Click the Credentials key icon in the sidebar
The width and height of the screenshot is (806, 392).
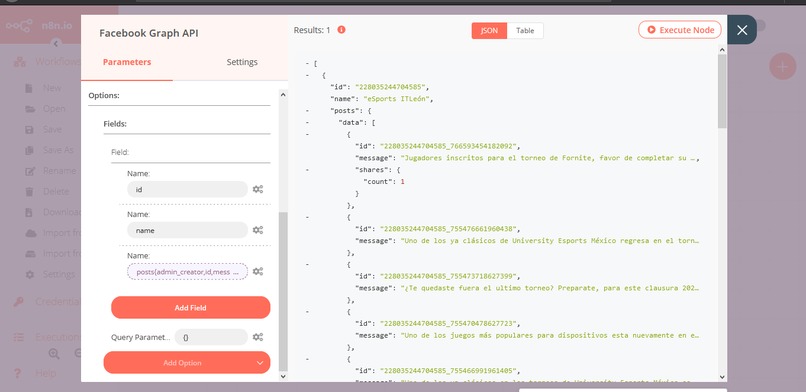tap(19, 302)
